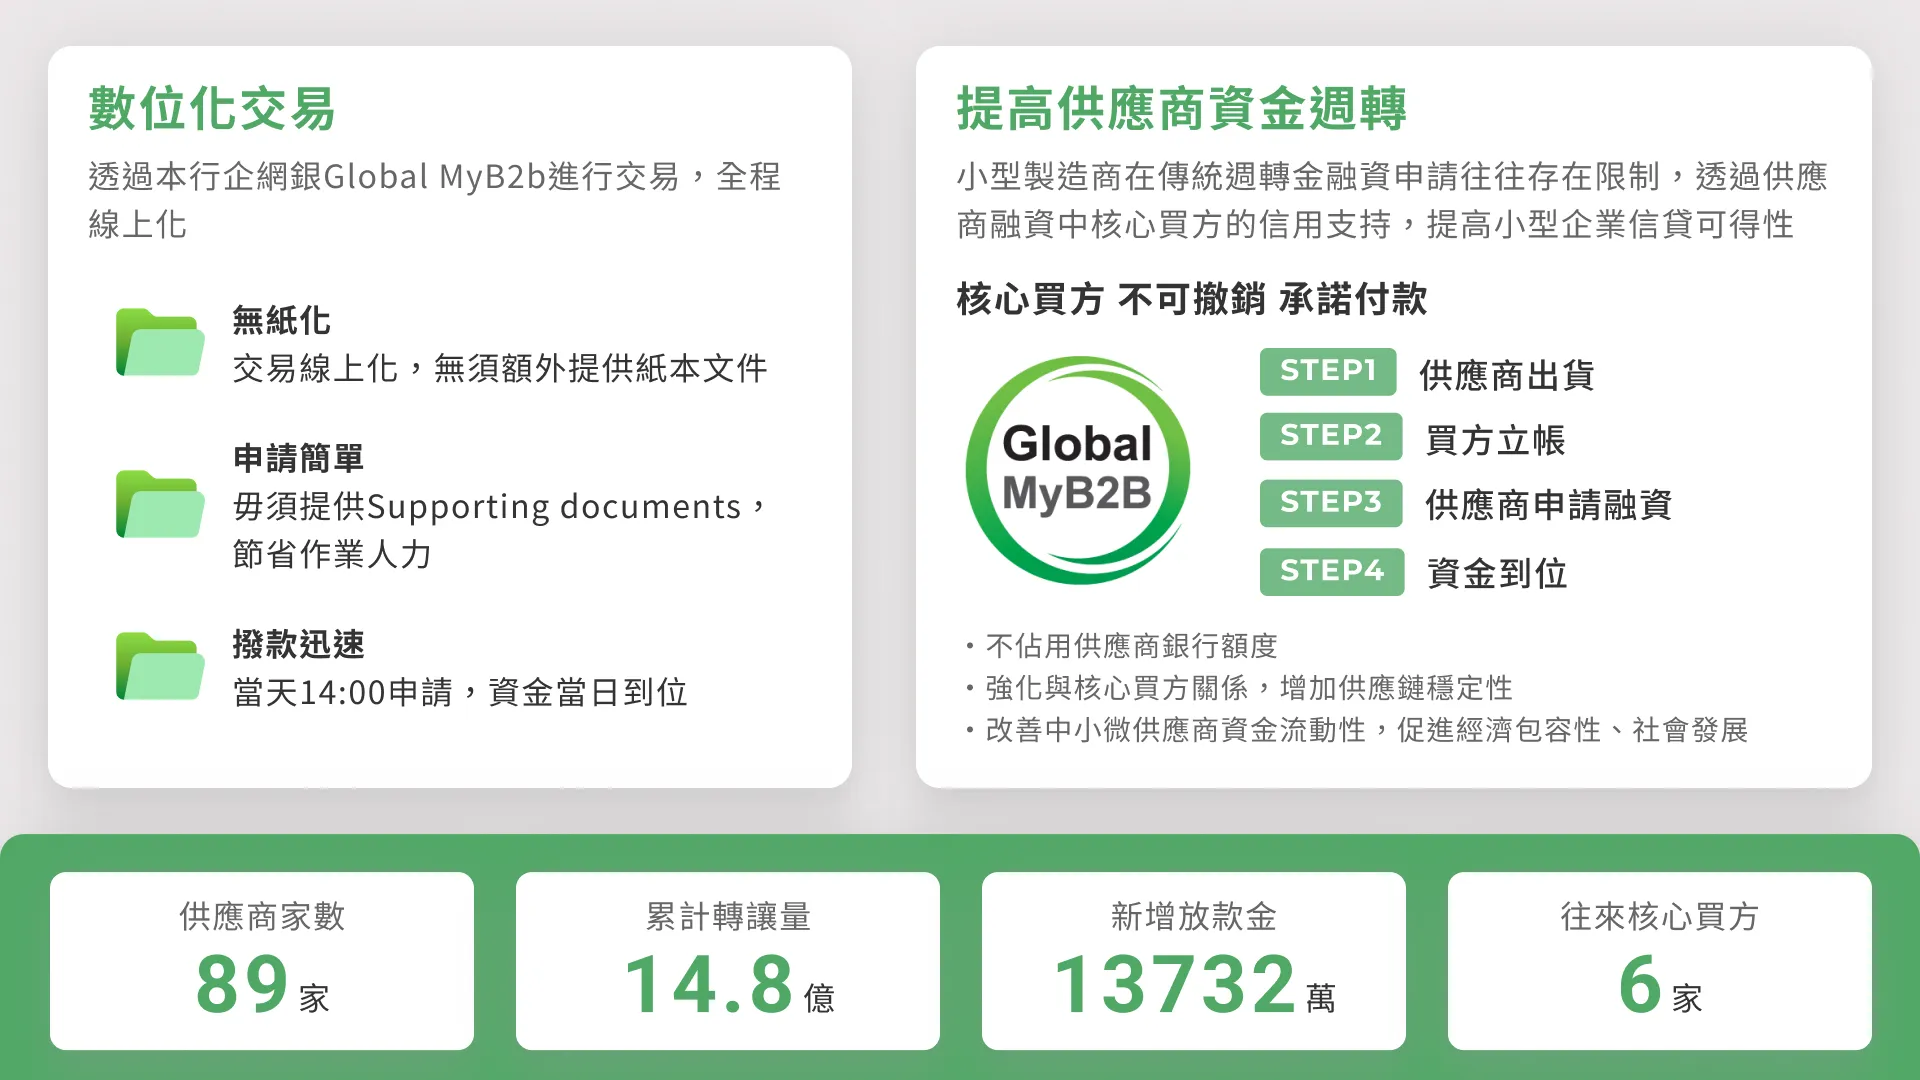Click the 提高供應商資金週轉 heading
The height and width of the screenshot is (1080, 1920).
click(x=1182, y=108)
